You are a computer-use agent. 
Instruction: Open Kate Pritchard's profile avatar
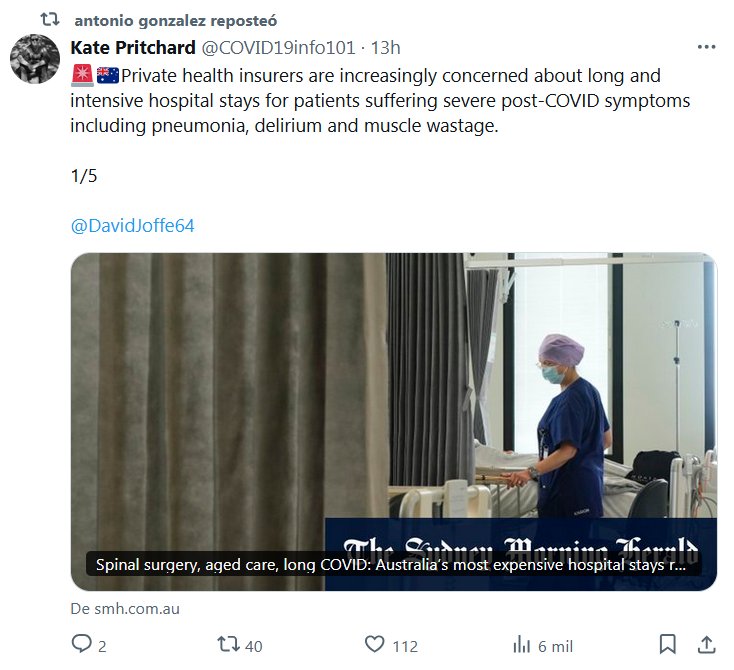tap(35, 59)
